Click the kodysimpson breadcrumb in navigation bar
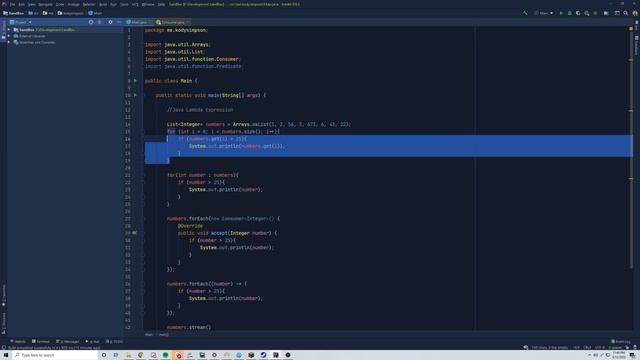 click(71, 13)
